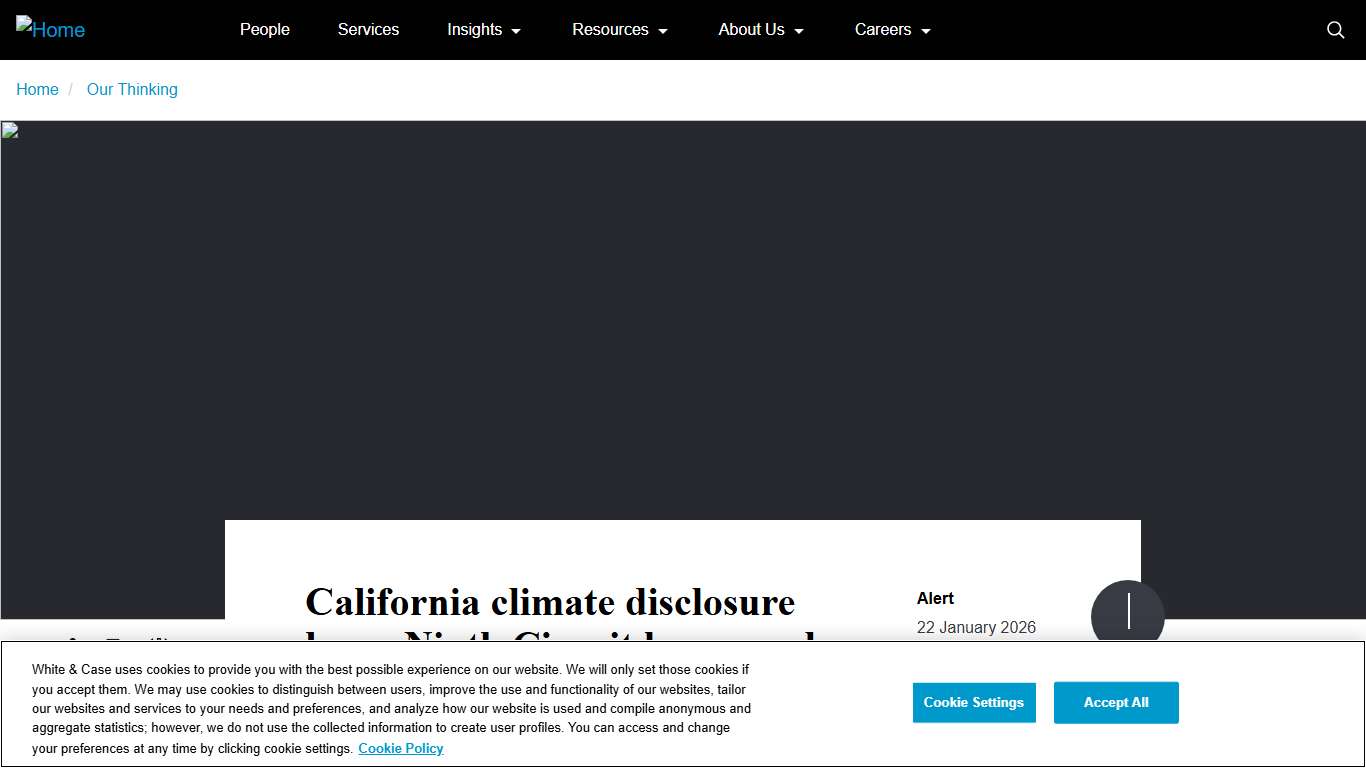The height and width of the screenshot is (768, 1366).
Task: Select the Insights menu item
Action: (475, 30)
